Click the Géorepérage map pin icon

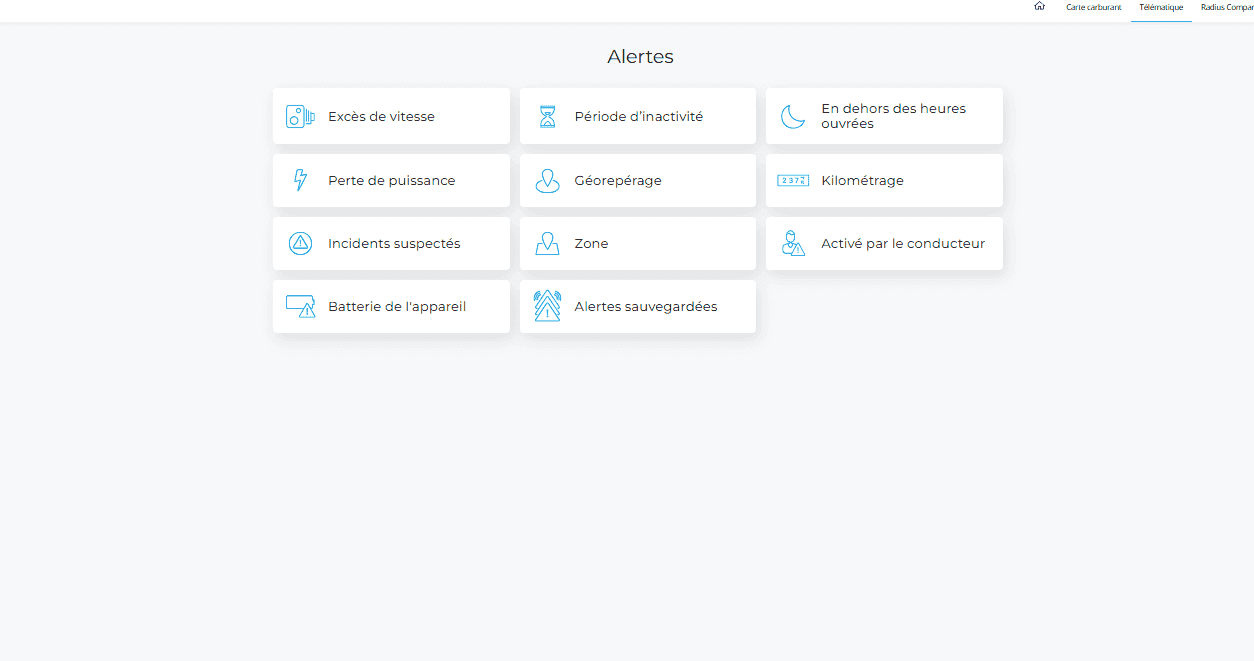coord(547,181)
